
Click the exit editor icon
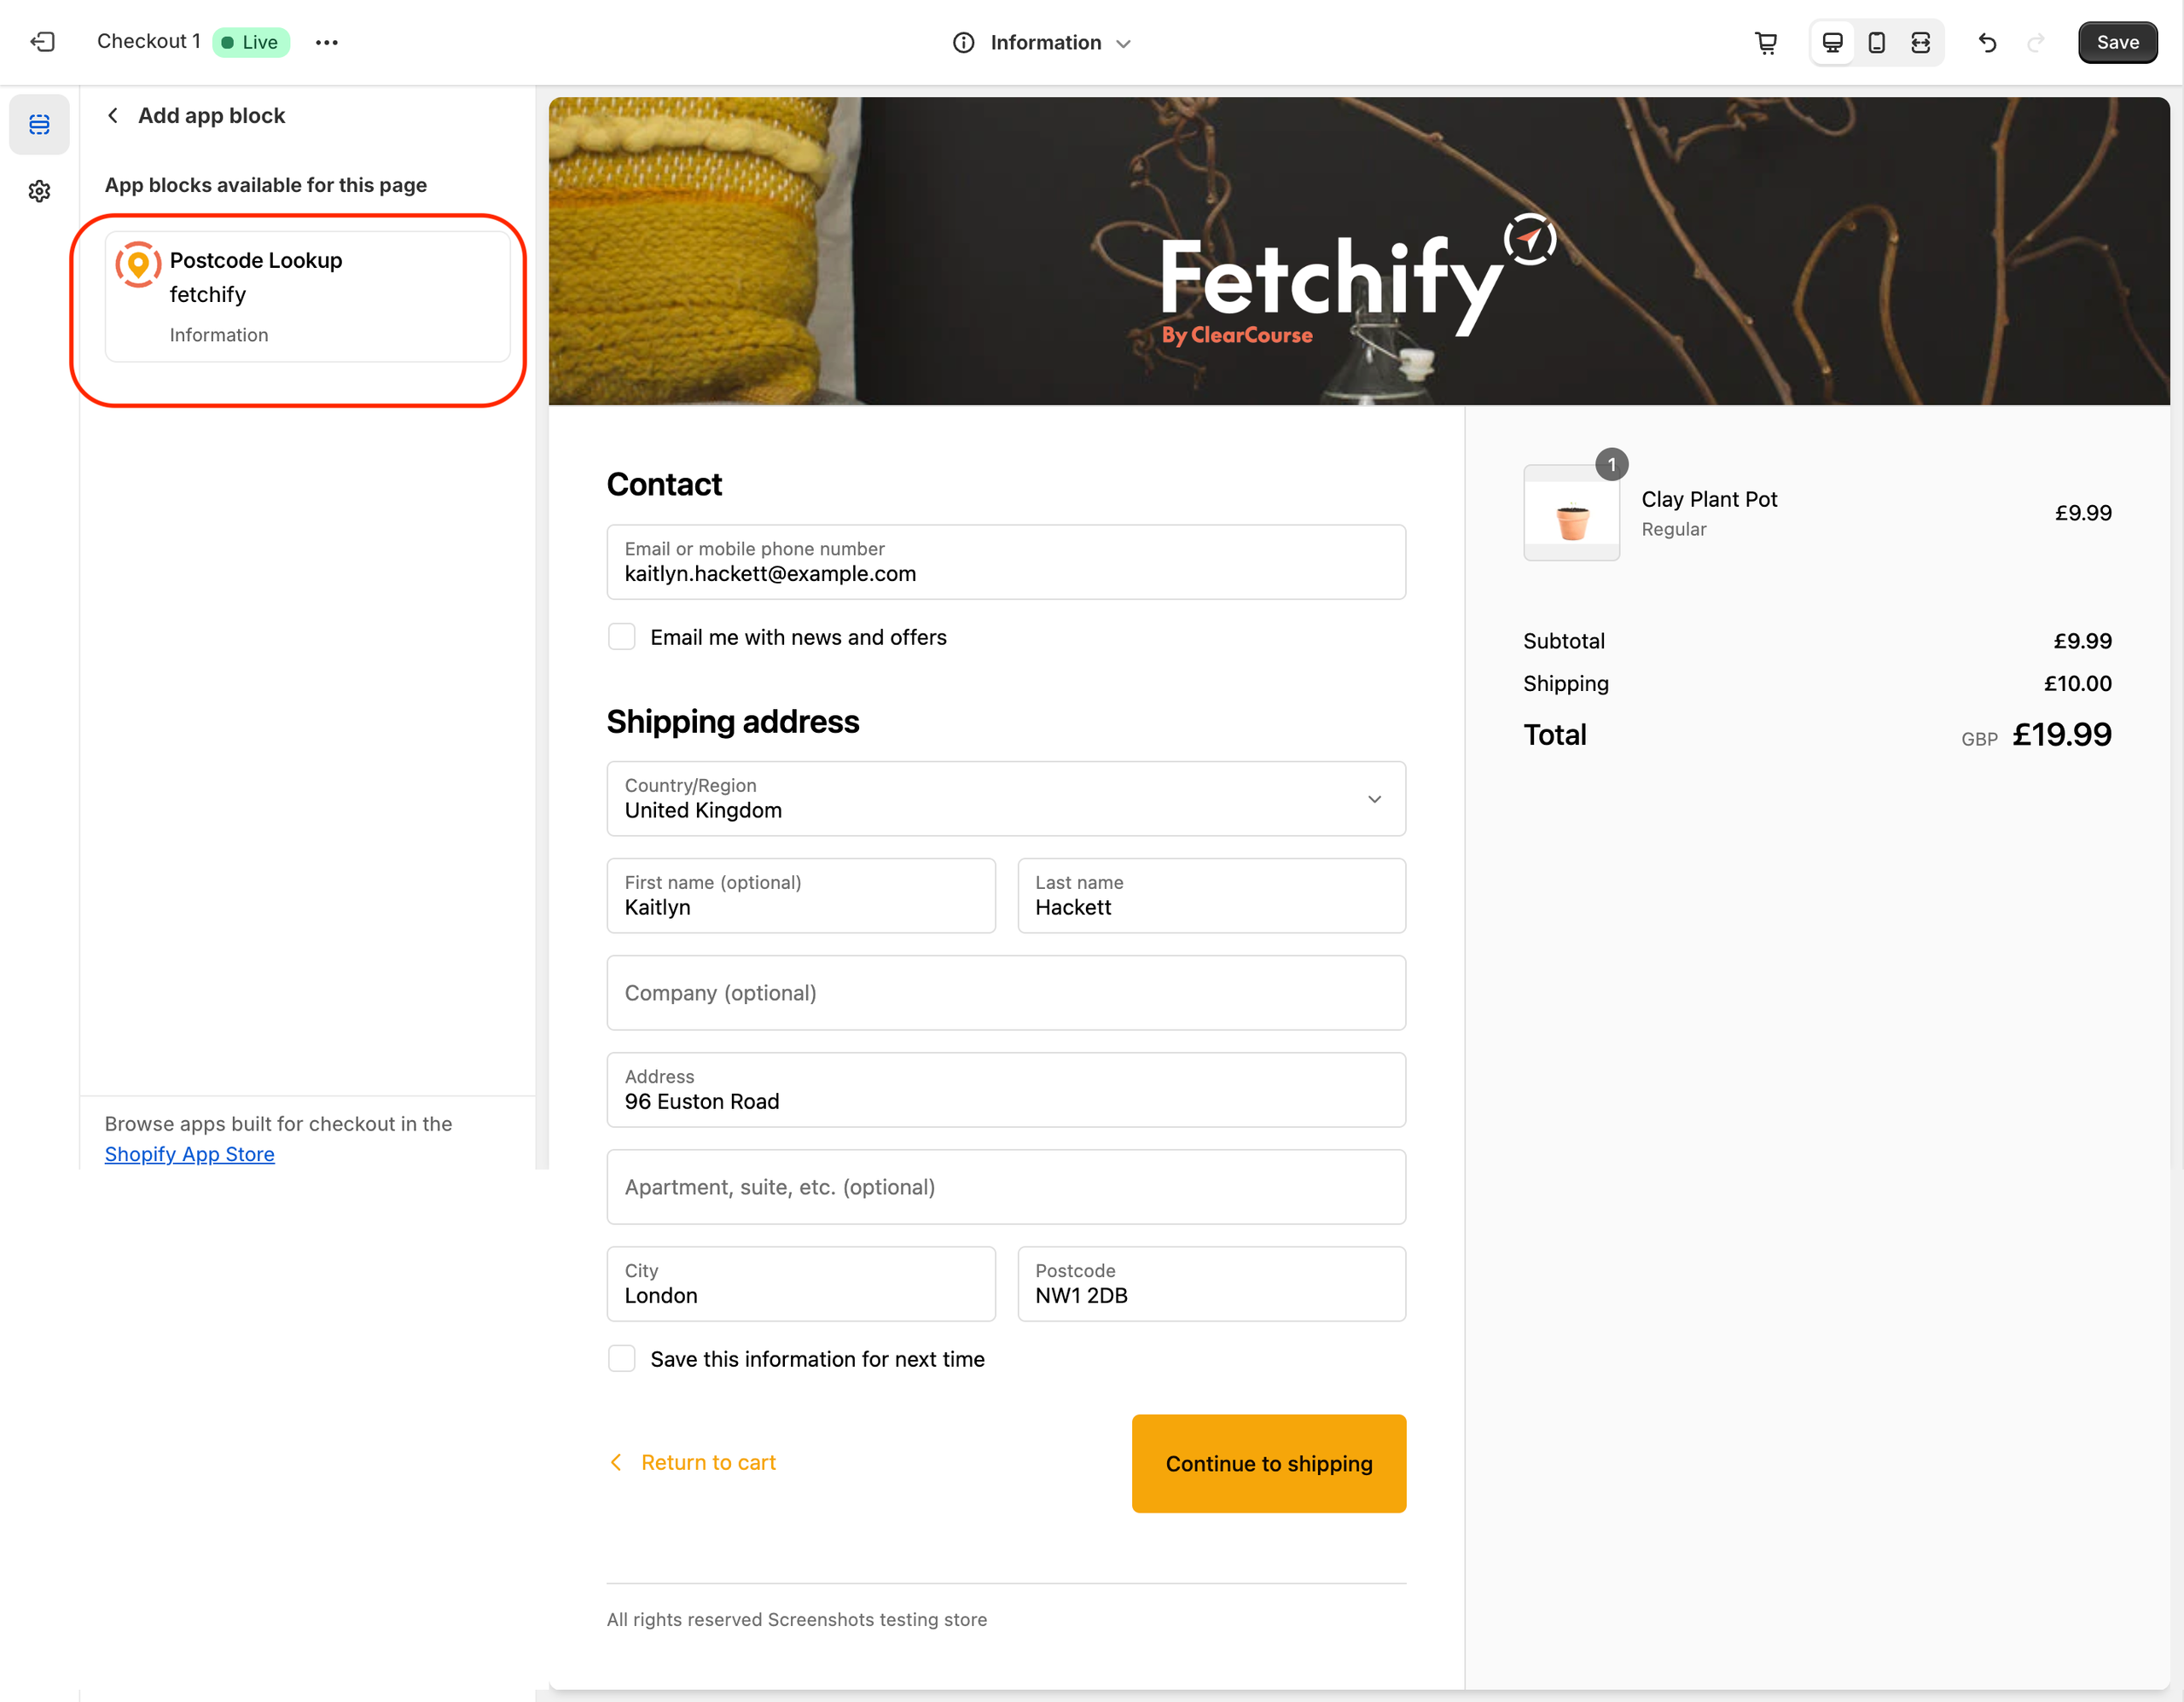(x=42, y=42)
